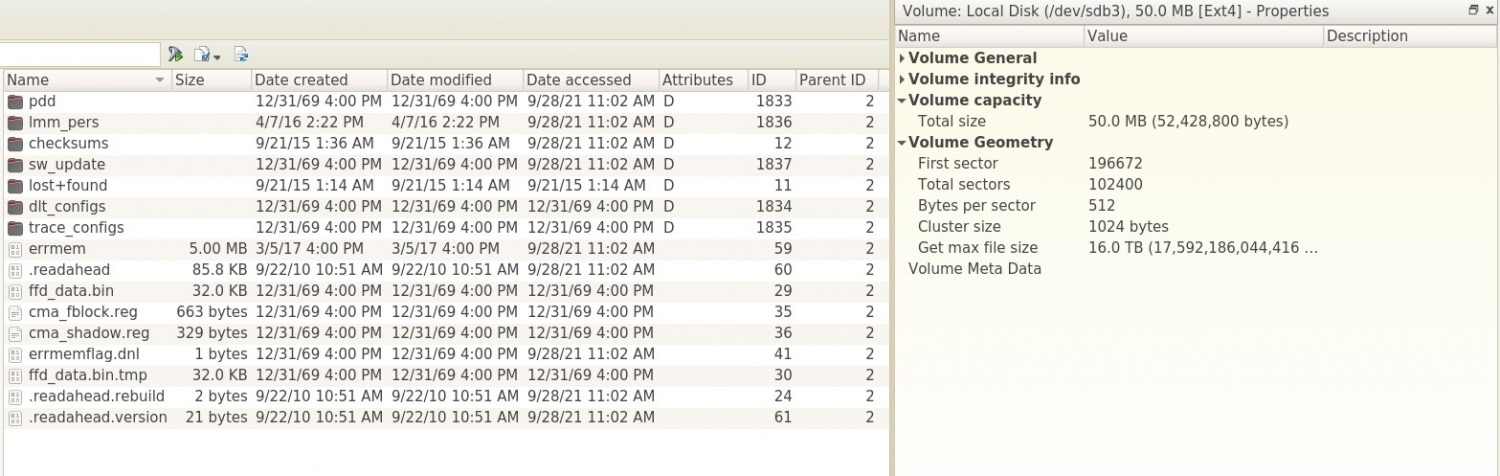
Task: Click the ID cell 1836 for lmm_pers
Action: (x=774, y=122)
